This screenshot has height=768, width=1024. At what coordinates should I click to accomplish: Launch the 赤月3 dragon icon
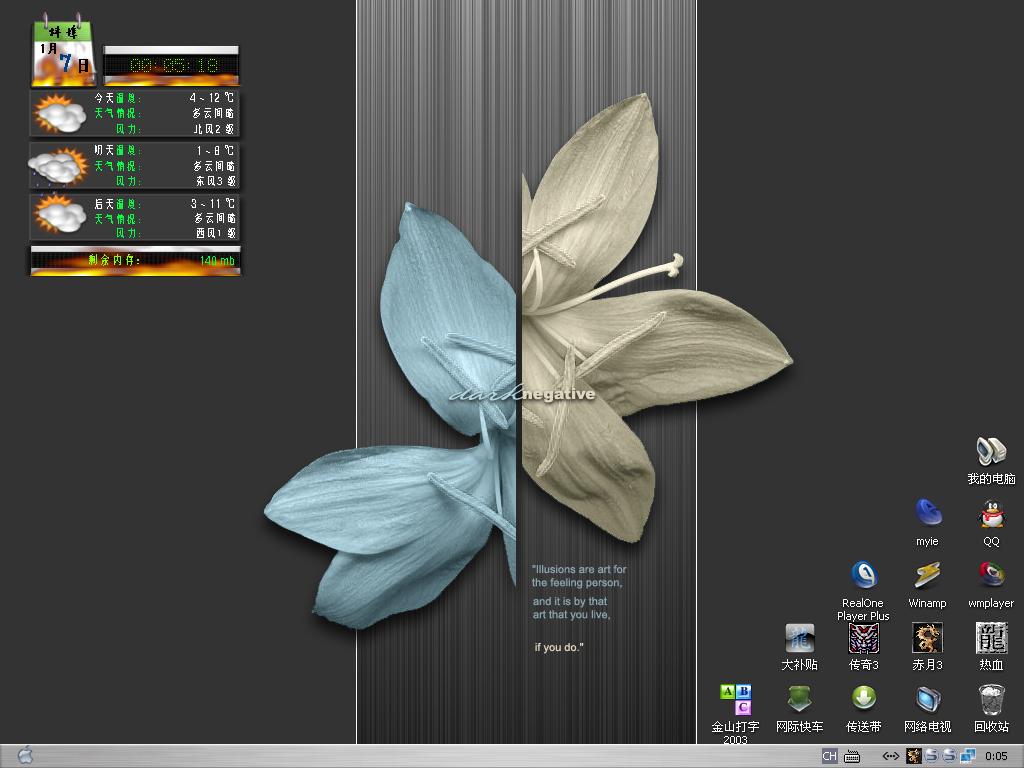[927, 638]
